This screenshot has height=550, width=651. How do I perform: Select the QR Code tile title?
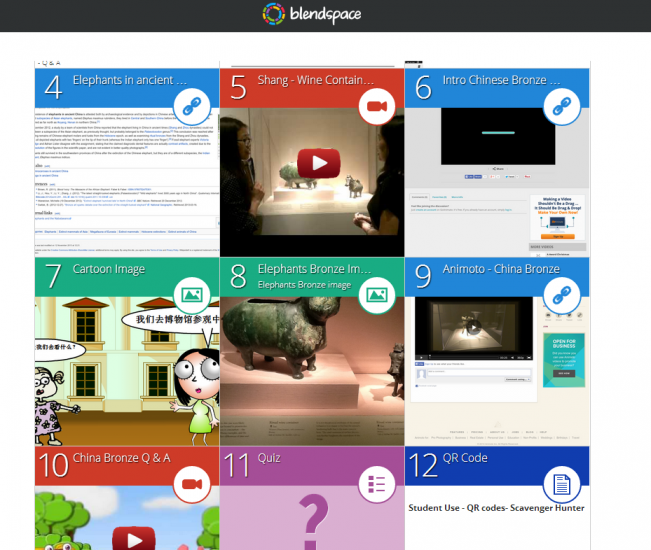tap(465, 458)
